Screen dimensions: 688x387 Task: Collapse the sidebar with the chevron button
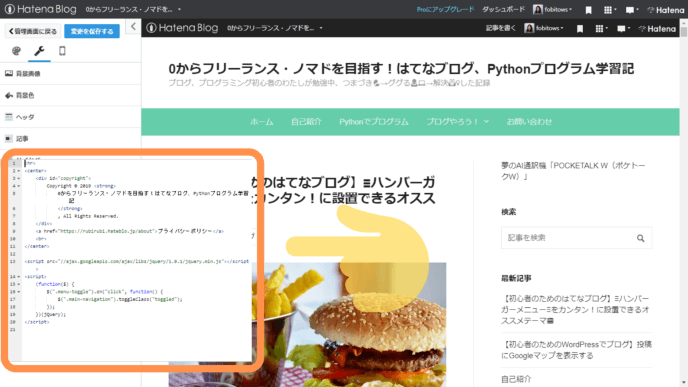coord(133,27)
